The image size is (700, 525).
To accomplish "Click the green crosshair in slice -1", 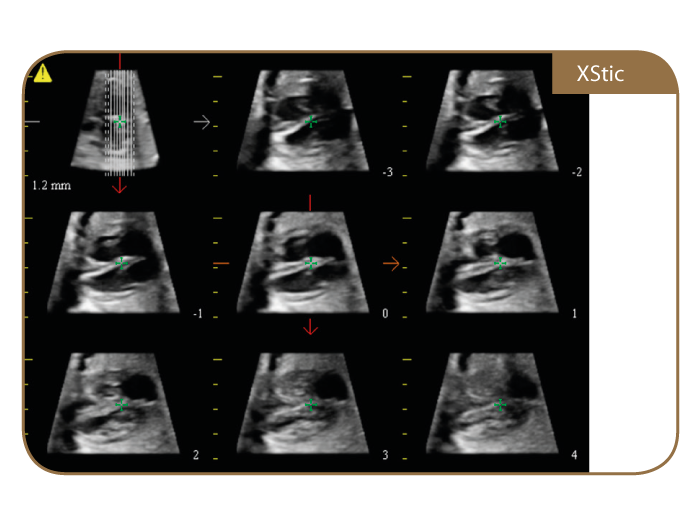I will (x=121, y=263).
